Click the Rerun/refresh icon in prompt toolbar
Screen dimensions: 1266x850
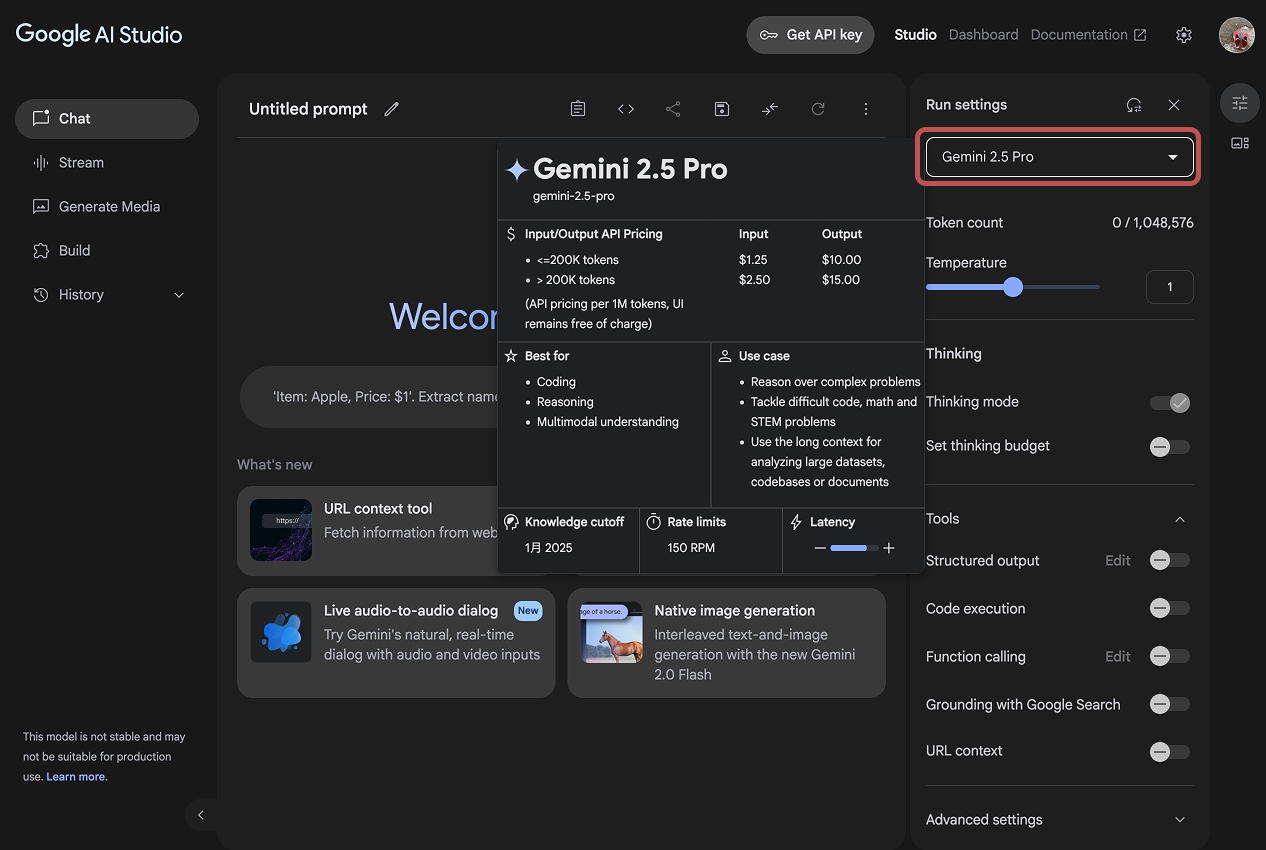[818, 109]
